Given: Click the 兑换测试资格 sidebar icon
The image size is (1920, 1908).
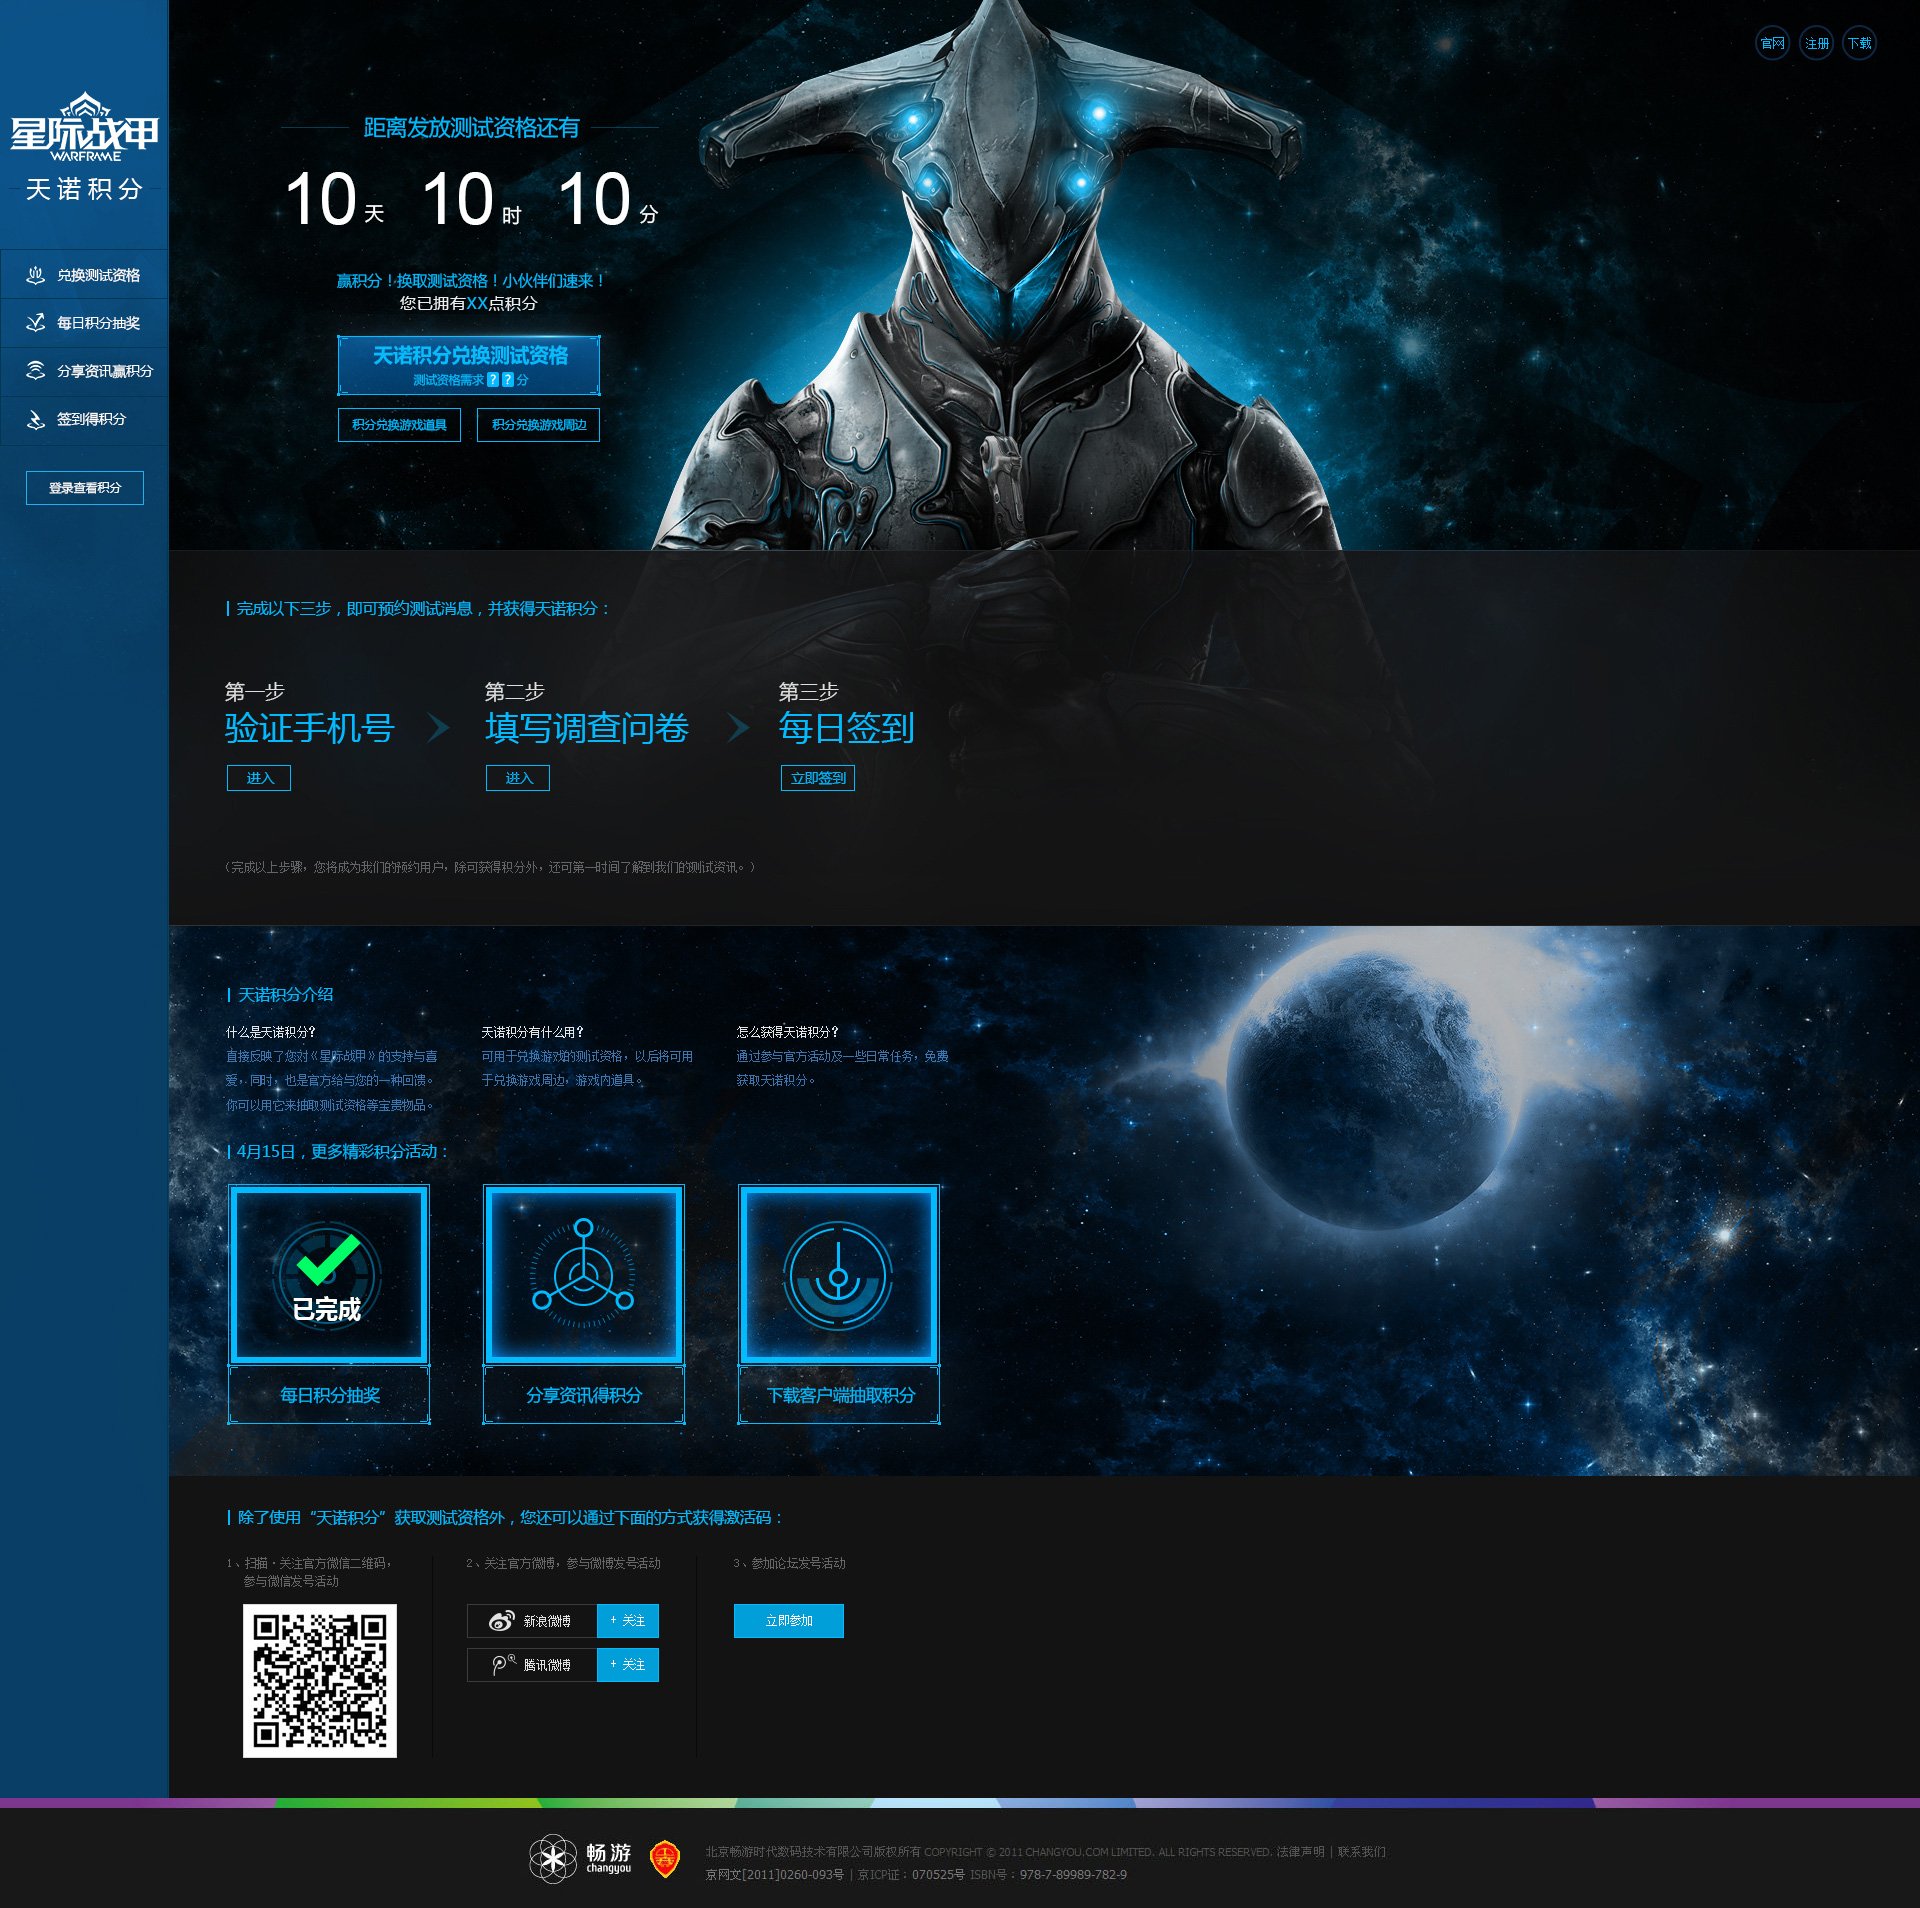Looking at the screenshot, I should click(36, 275).
